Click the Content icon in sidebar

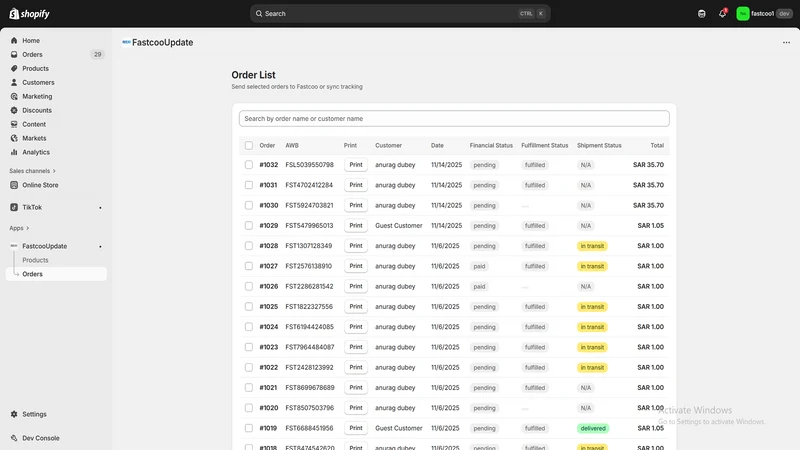(x=14, y=124)
